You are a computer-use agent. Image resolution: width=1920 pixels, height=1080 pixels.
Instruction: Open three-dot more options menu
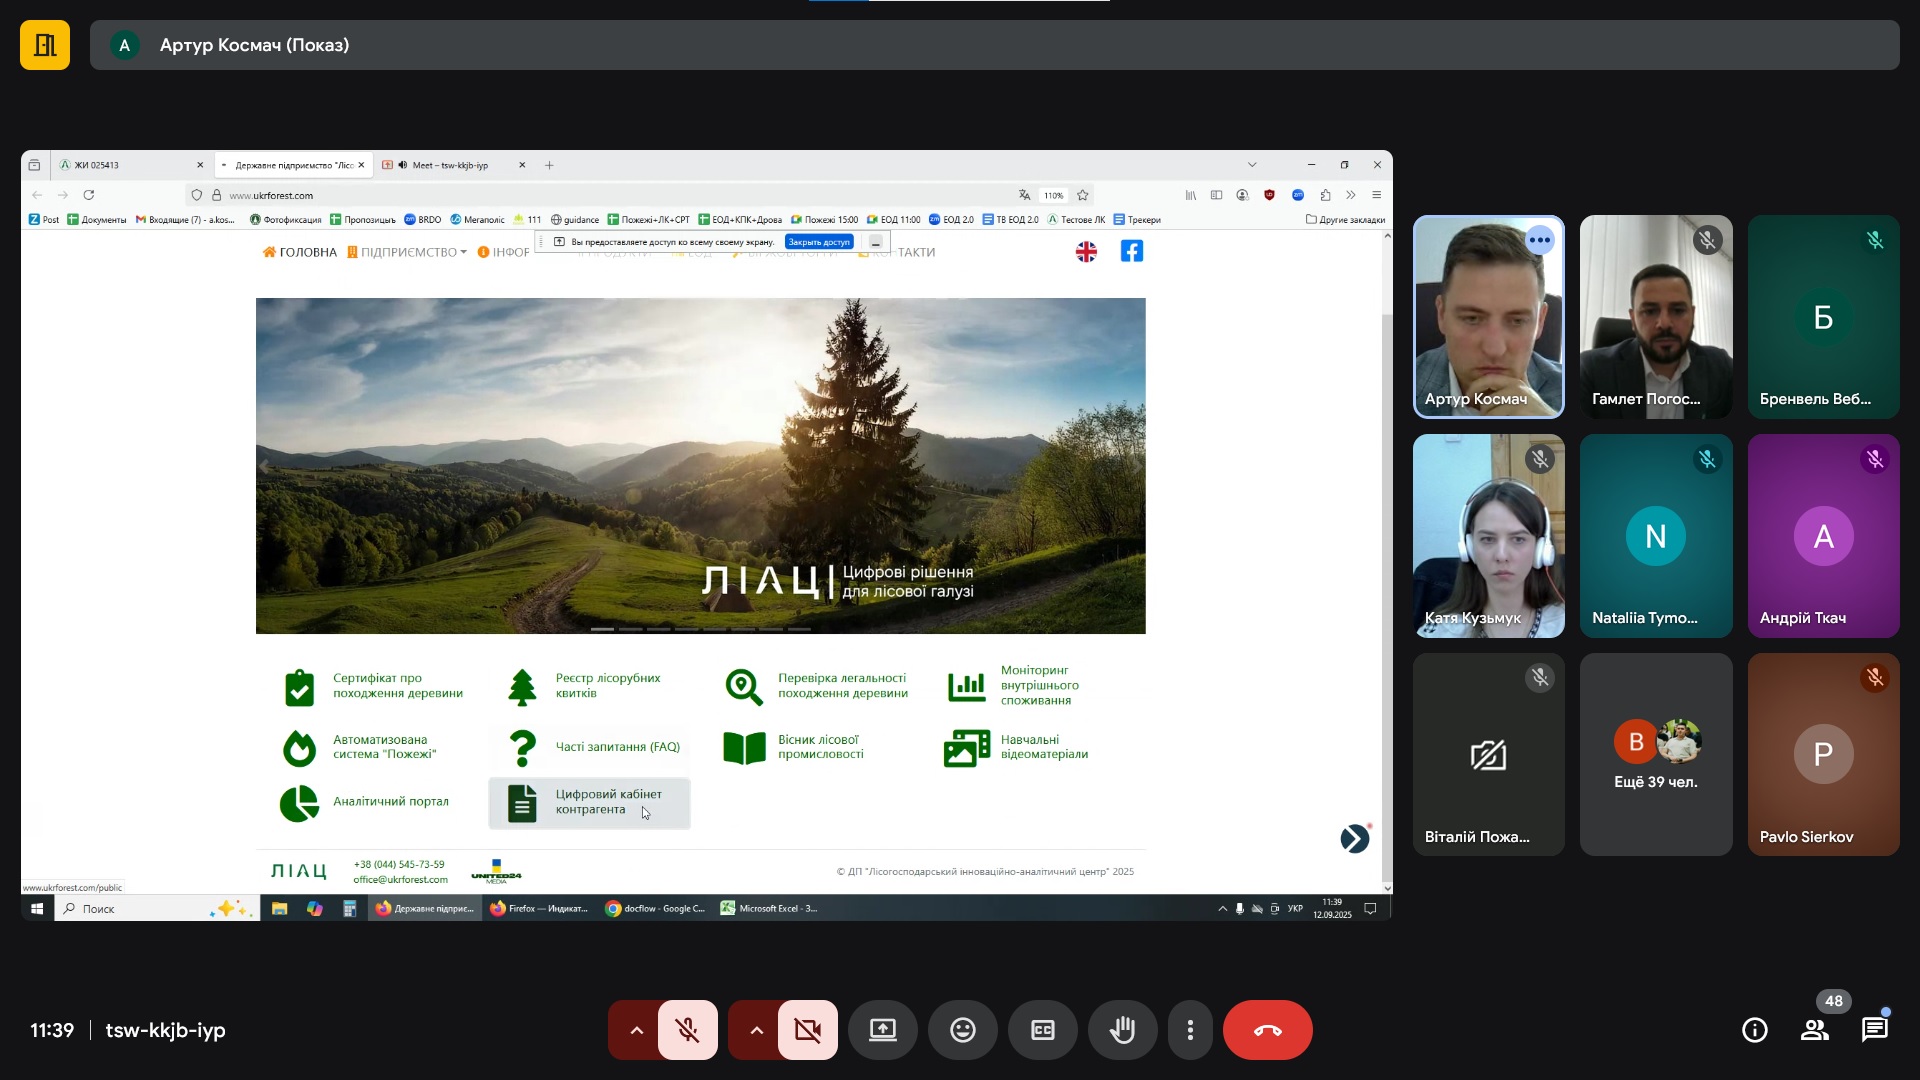tap(1190, 1030)
